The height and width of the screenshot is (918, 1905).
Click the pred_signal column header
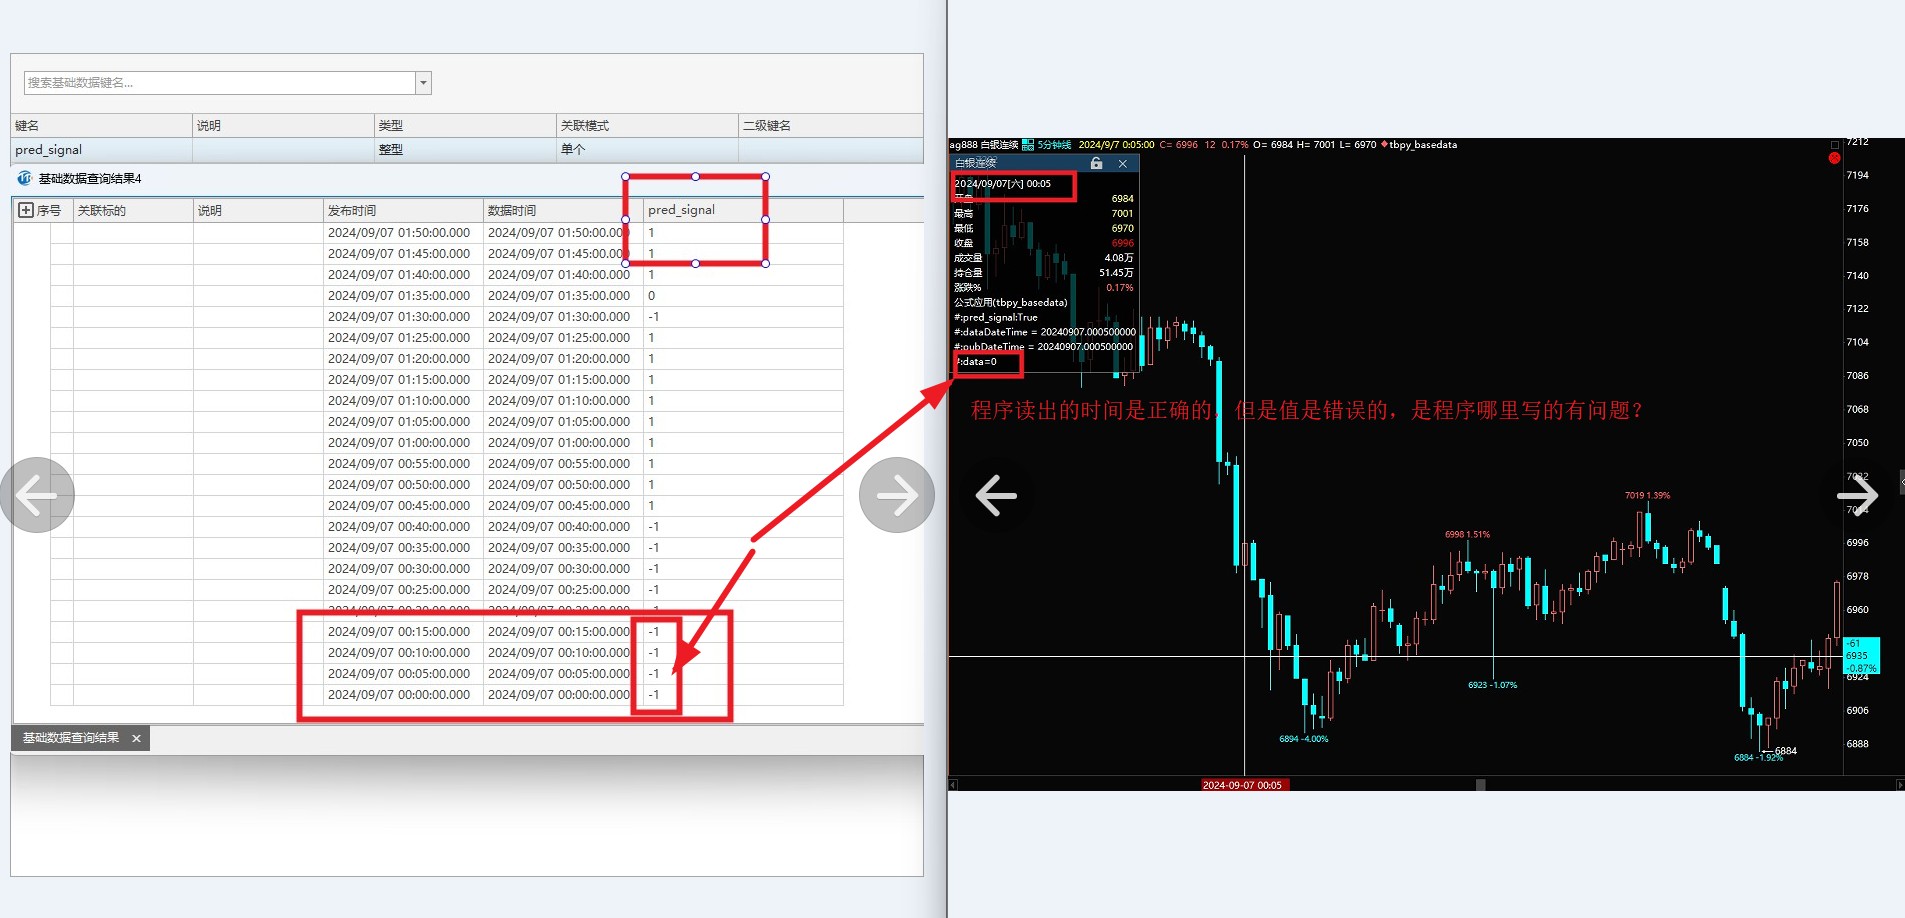743,210
